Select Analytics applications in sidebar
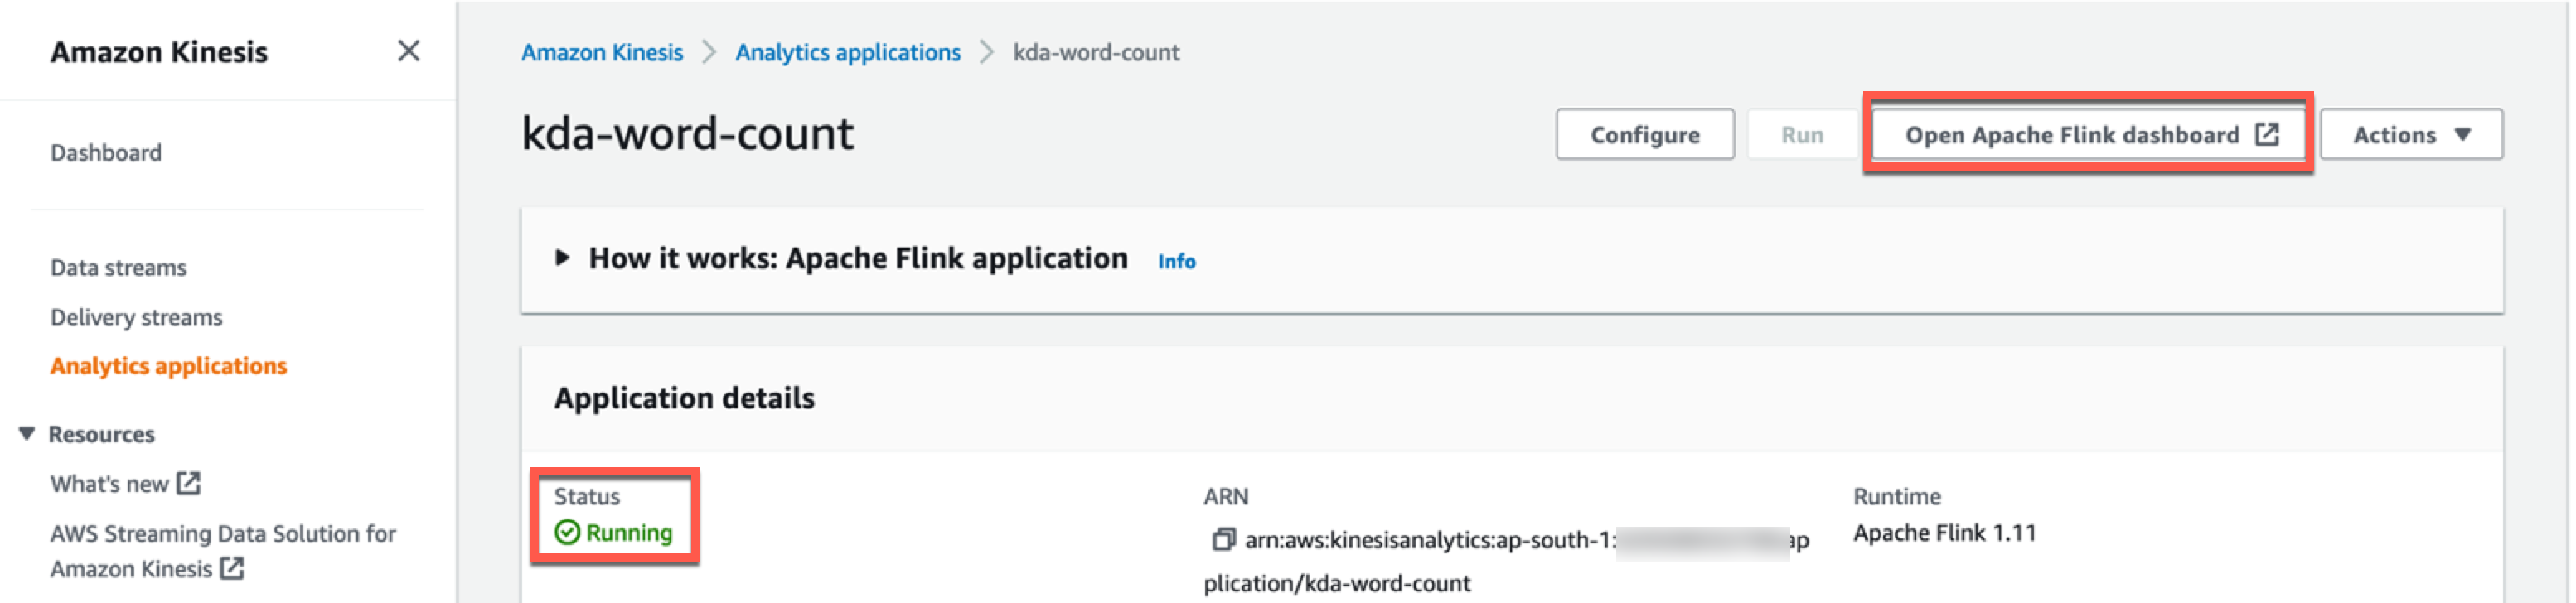Screen dimensions: 2576x603 pos(168,366)
